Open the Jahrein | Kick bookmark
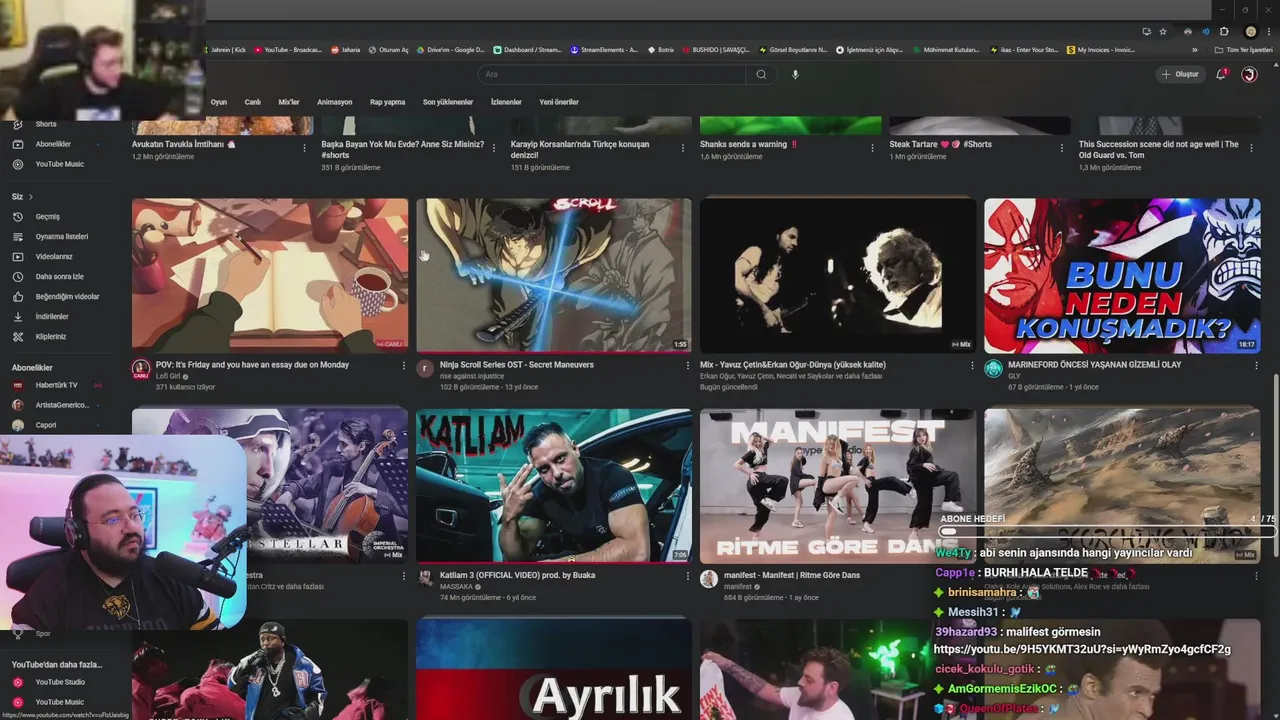Screen dimensions: 1280x720 (x=226, y=49)
